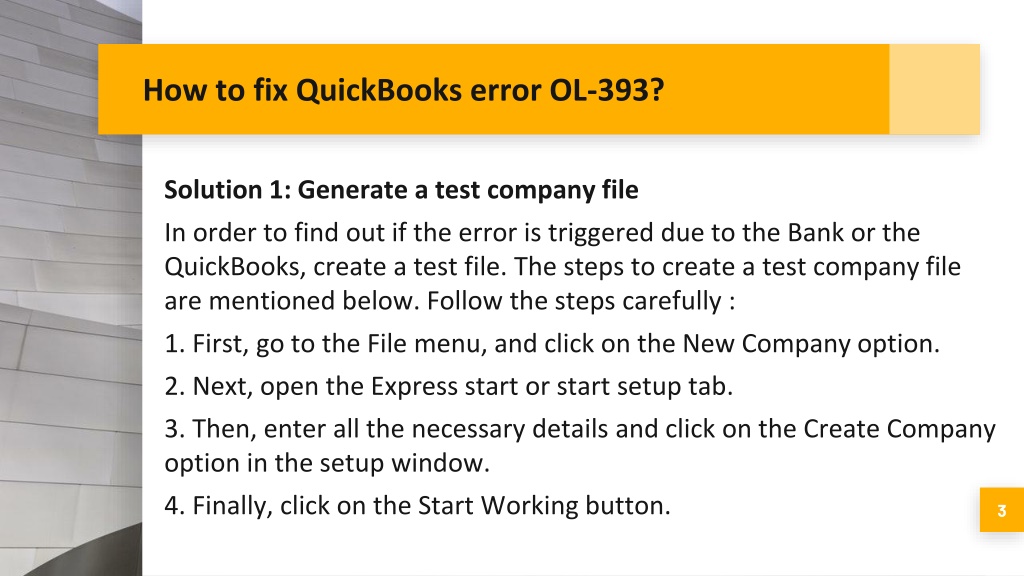Click step 3 about Create Company option
Image resolution: width=1024 pixels, height=576 pixels.
[580, 445]
